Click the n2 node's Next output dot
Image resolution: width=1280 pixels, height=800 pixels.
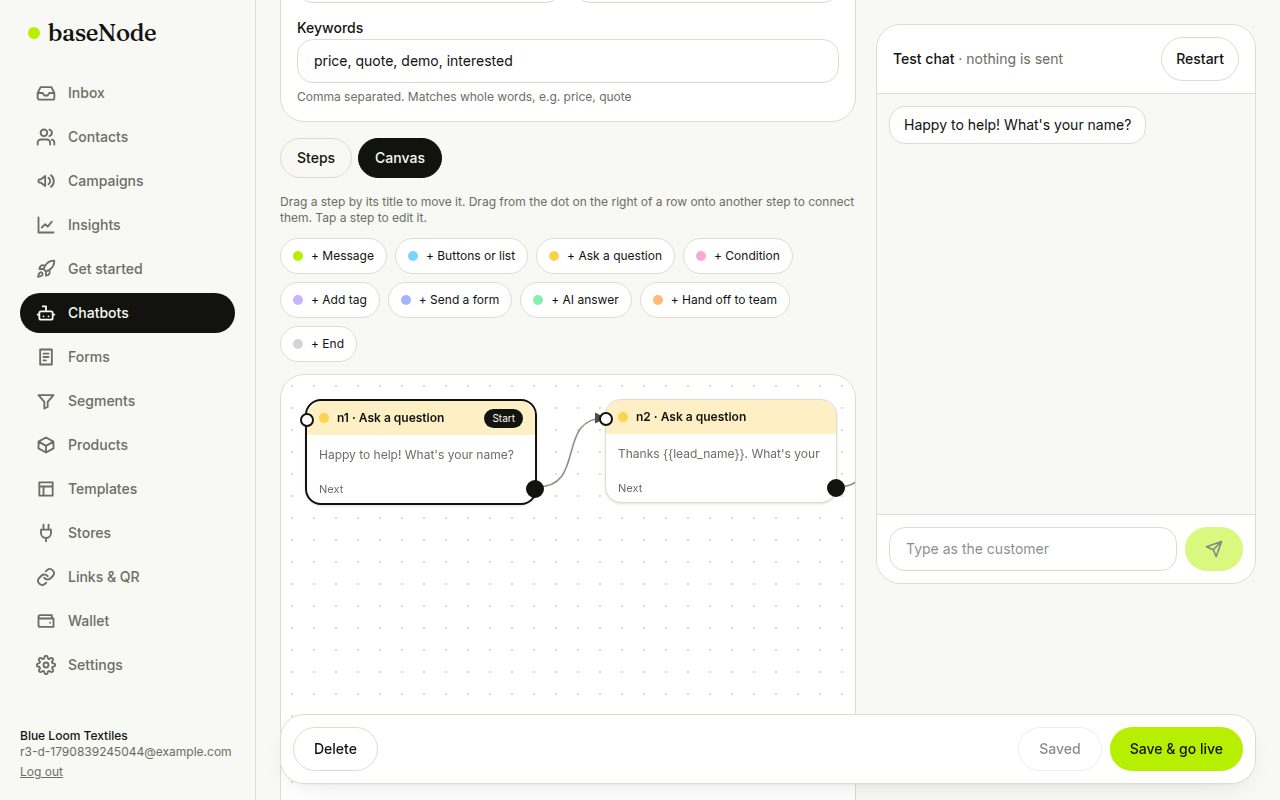pos(835,488)
